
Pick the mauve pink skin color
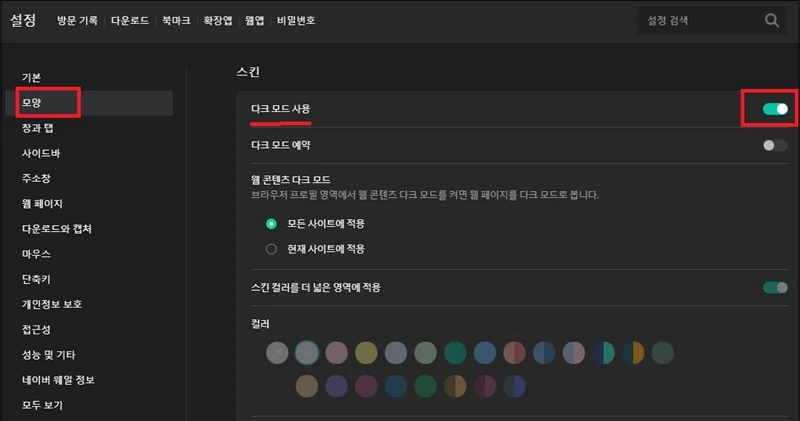336,353
